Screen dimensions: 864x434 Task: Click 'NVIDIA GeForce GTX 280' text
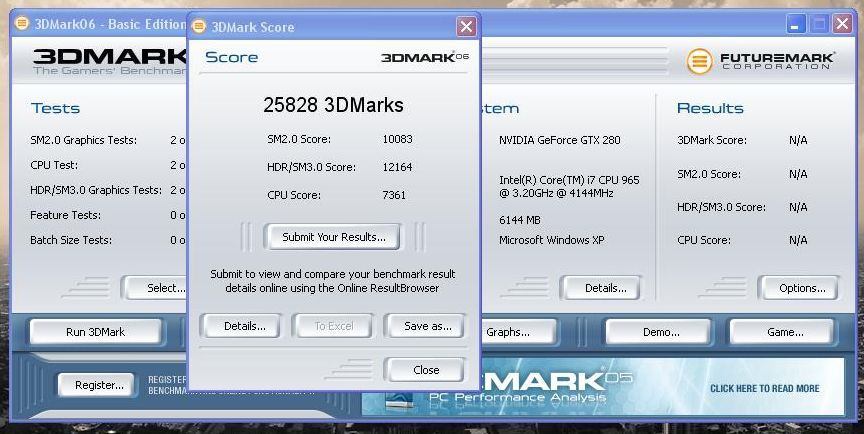tap(559, 140)
